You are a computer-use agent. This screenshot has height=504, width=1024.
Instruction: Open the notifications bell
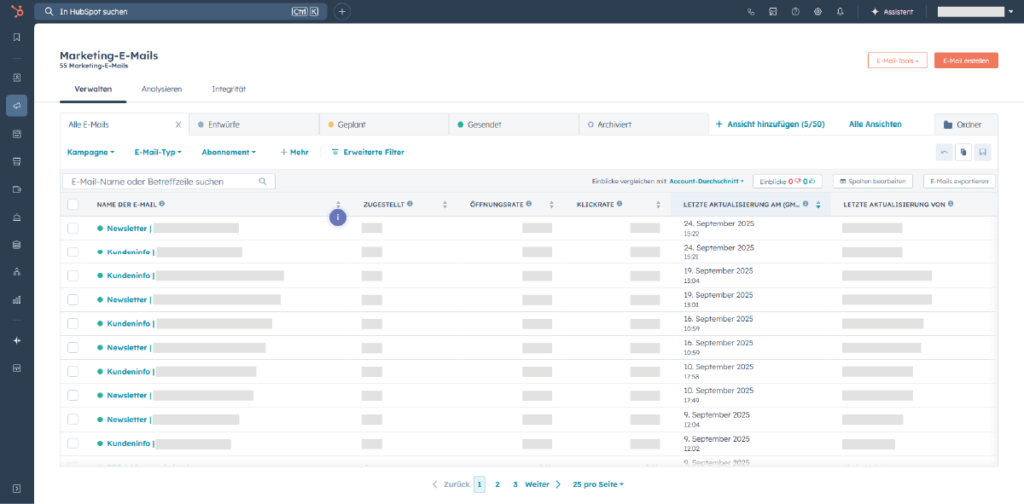click(x=840, y=12)
